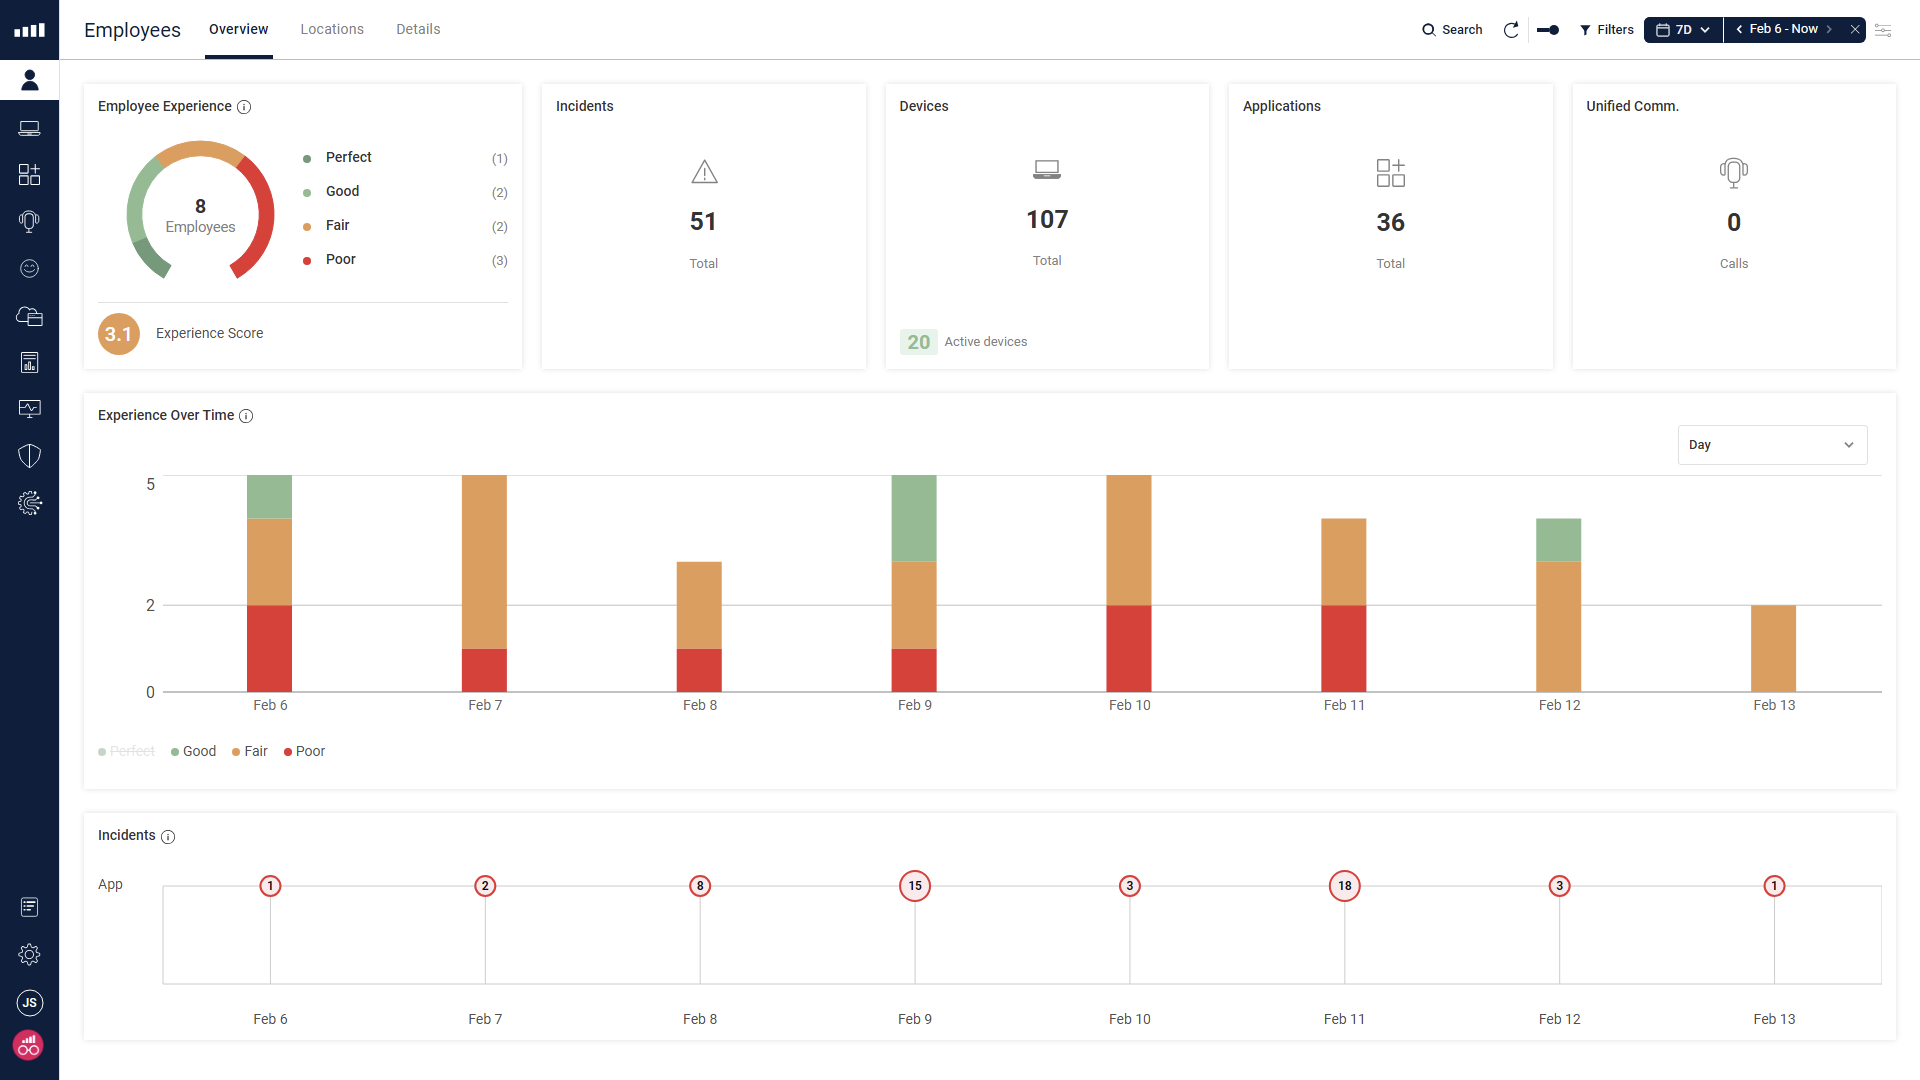
Task: Open the shield security sidebar icon
Action: 29,456
